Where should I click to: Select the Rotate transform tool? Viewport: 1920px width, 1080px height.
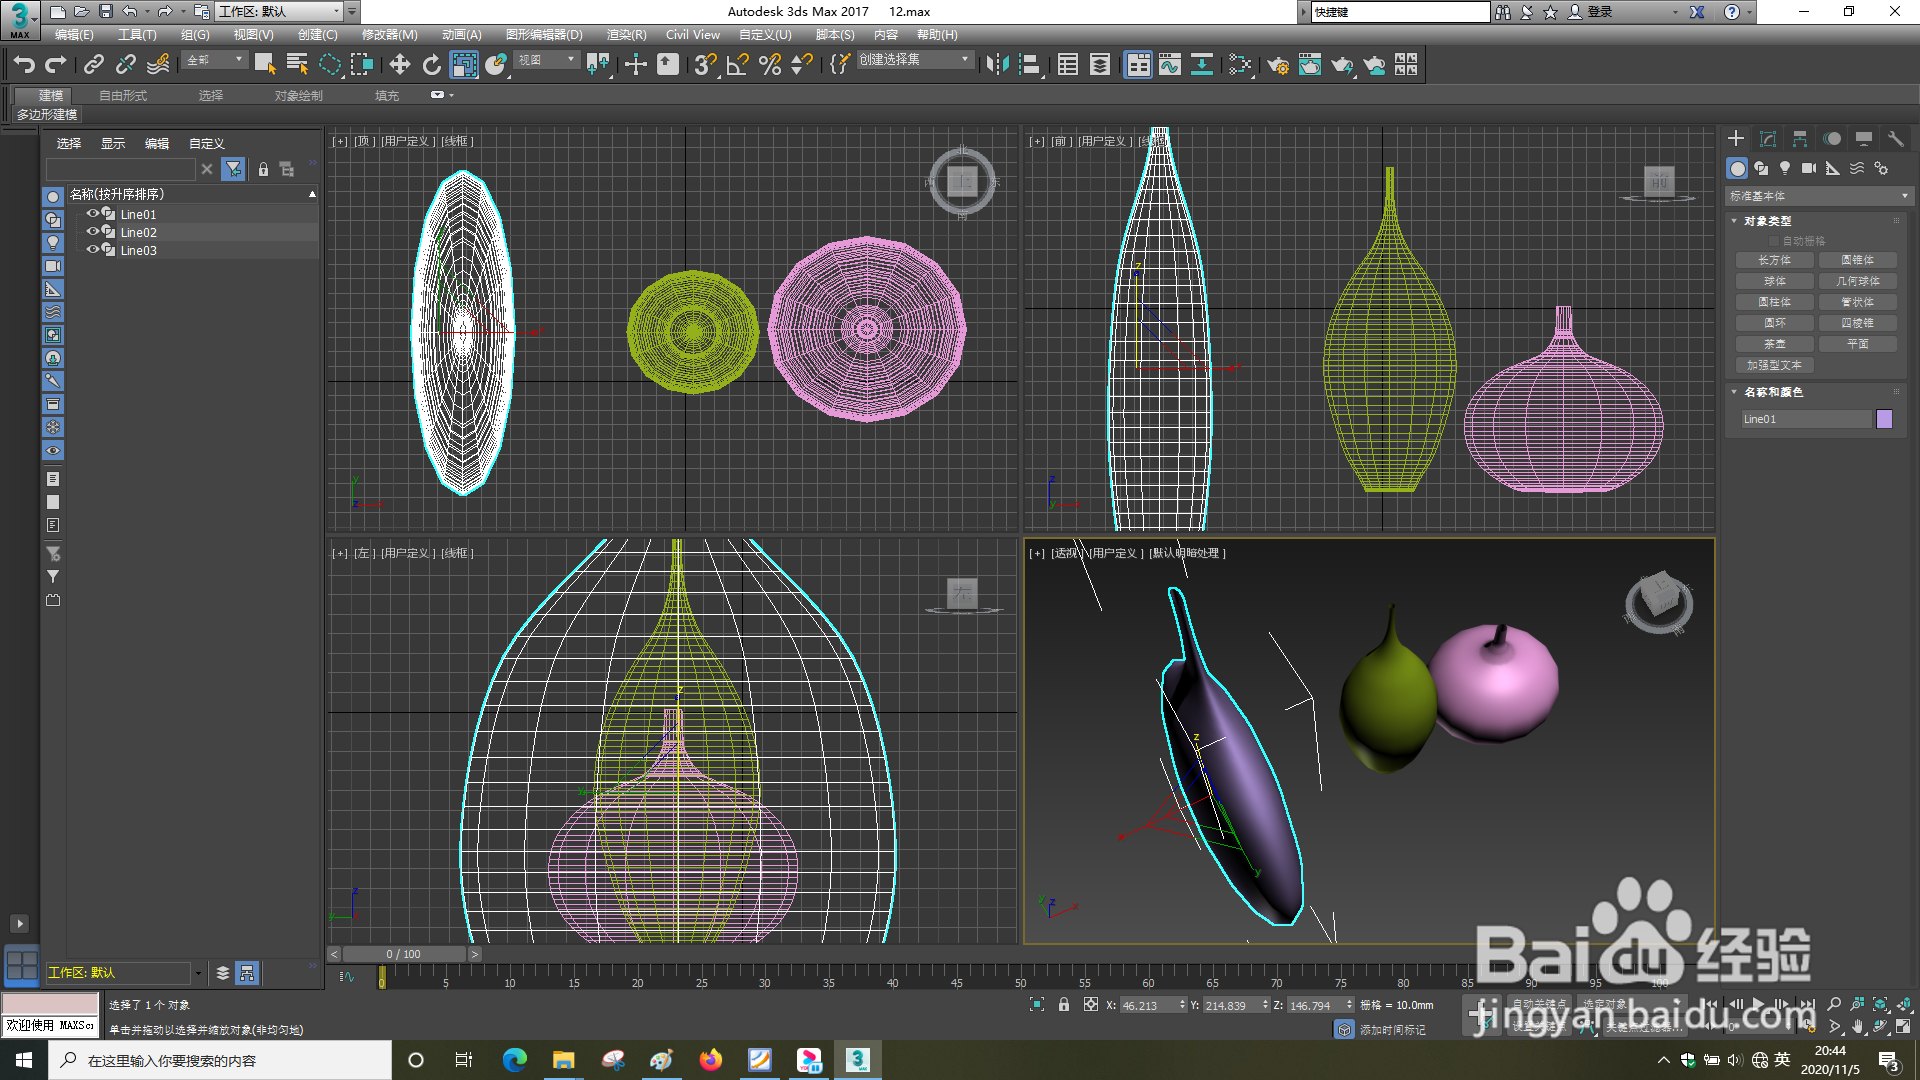(x=432, y=65)
